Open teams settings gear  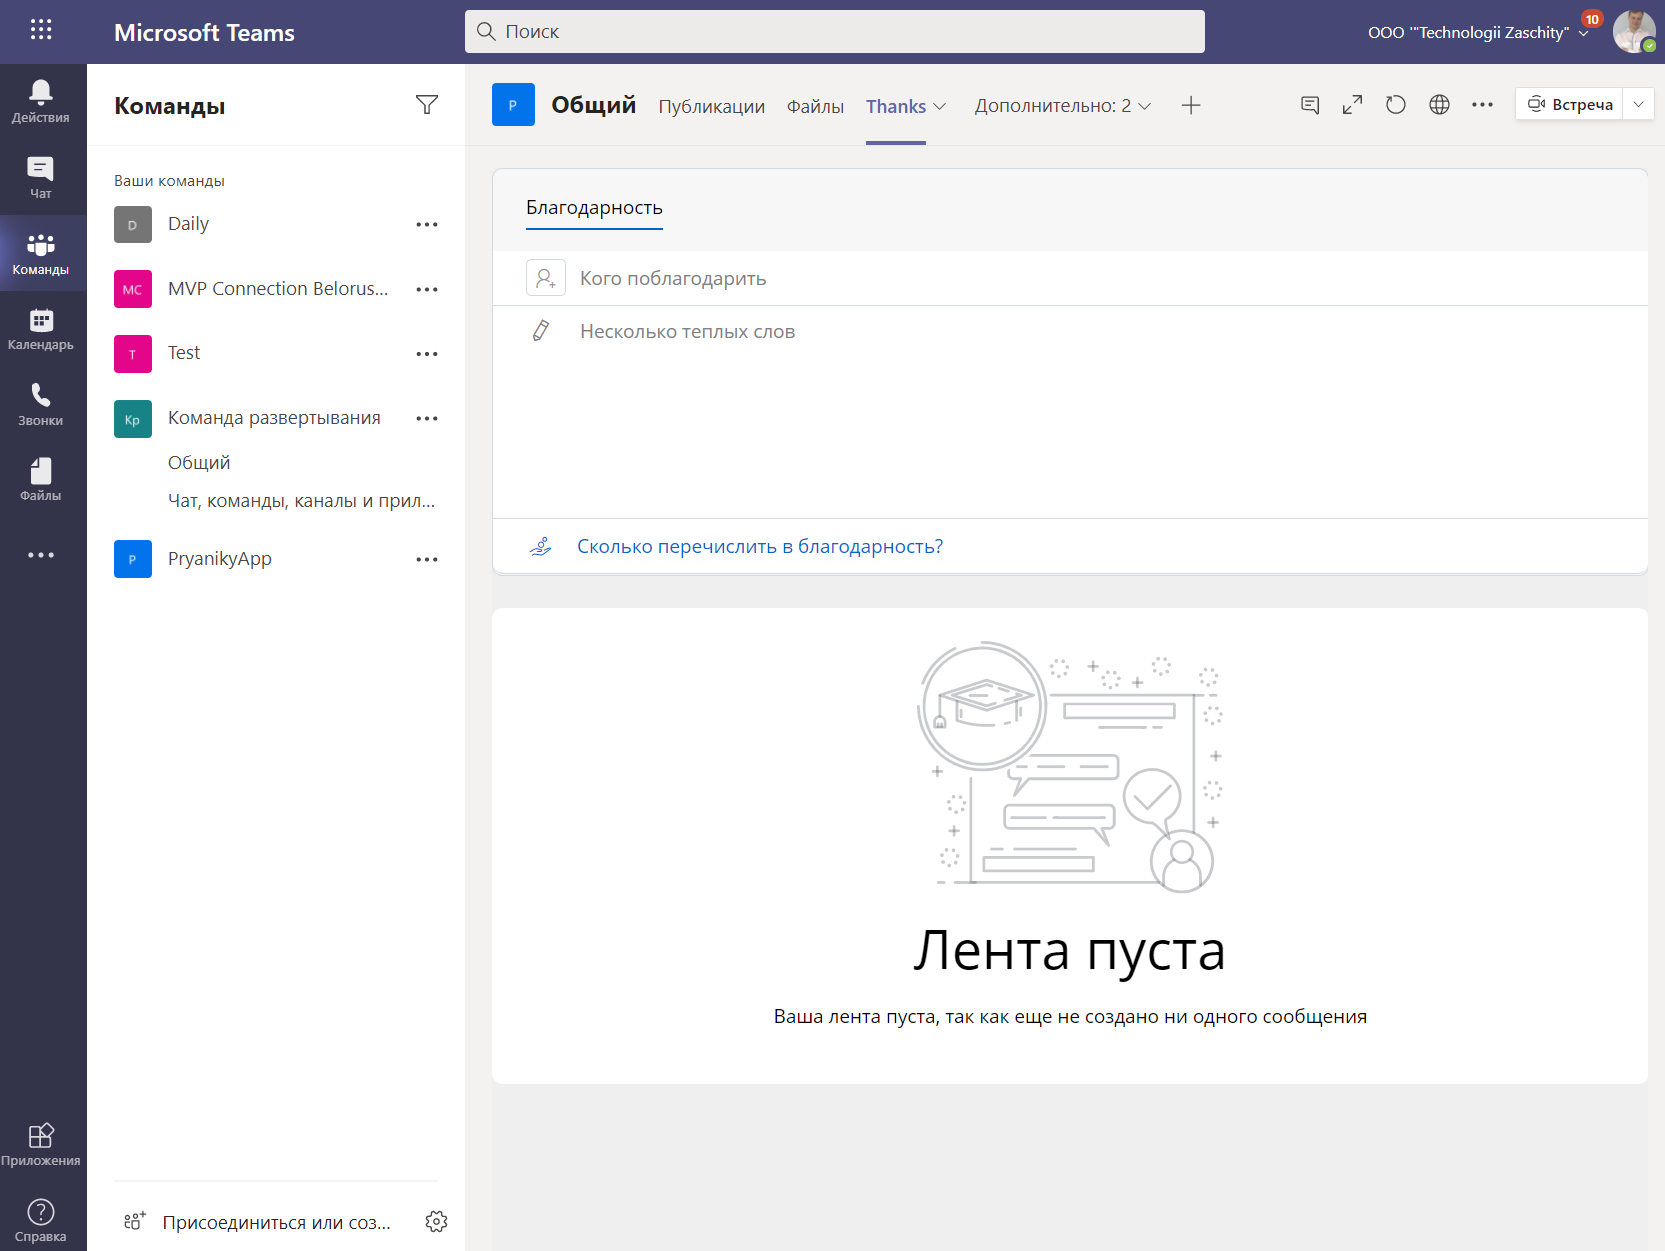point(436,1221)
